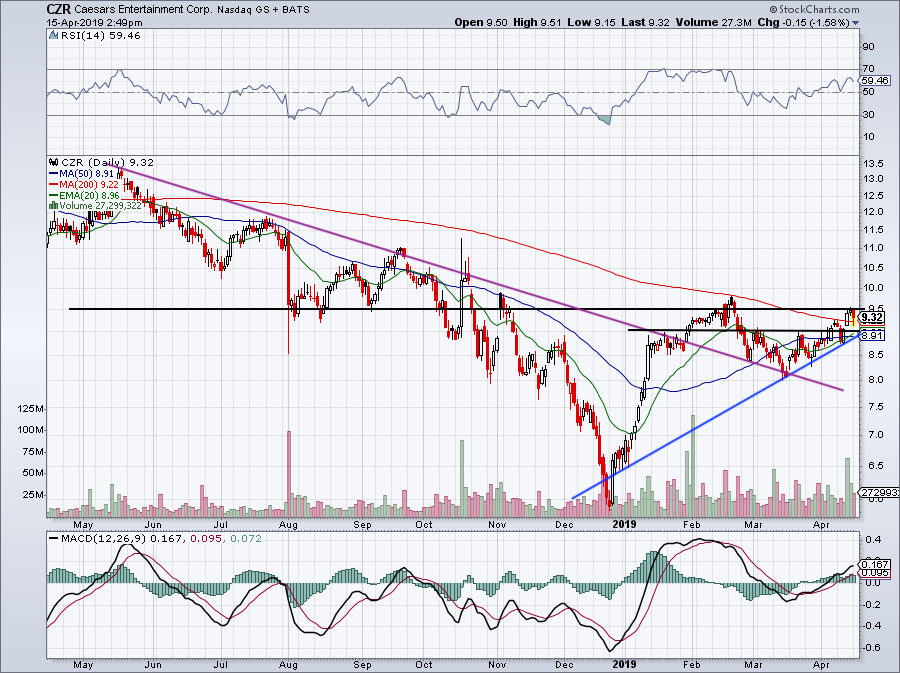This screenshot has height=673, width=900.
Task: Click the -0.6 level on MACD axis
Action: (873, 647)
